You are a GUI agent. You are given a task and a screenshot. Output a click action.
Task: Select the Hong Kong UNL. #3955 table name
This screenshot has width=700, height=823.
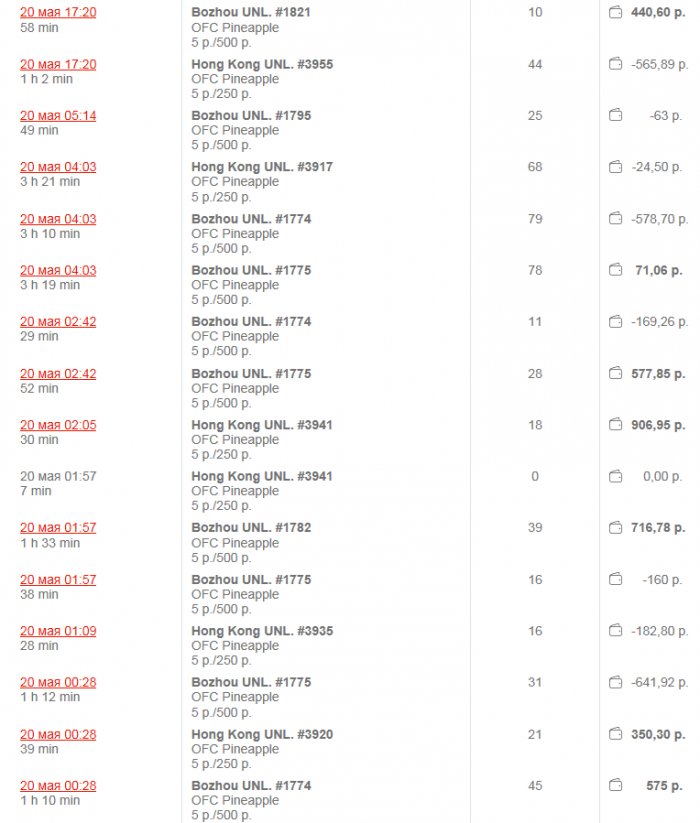pyautogui.click(x=262, y=64)
